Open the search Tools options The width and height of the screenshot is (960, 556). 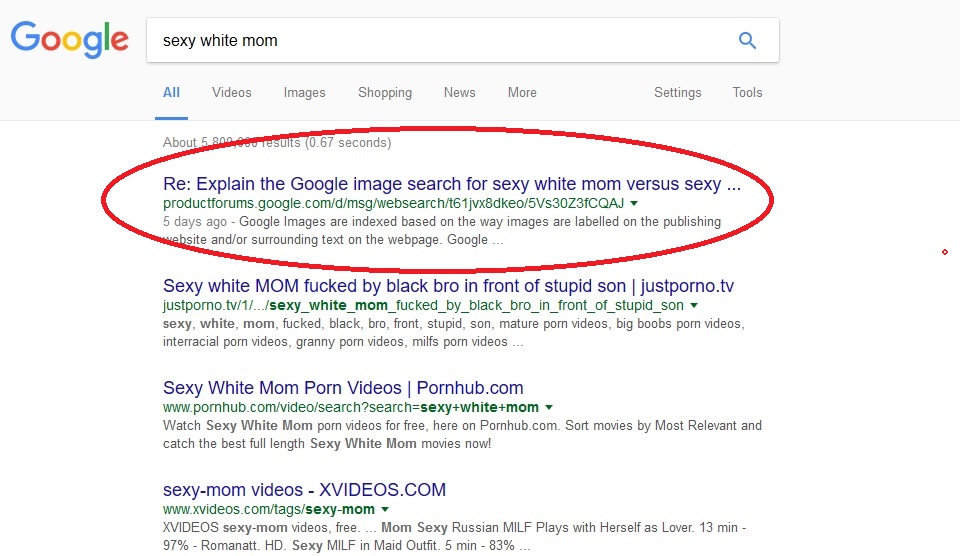coord(747,92)
